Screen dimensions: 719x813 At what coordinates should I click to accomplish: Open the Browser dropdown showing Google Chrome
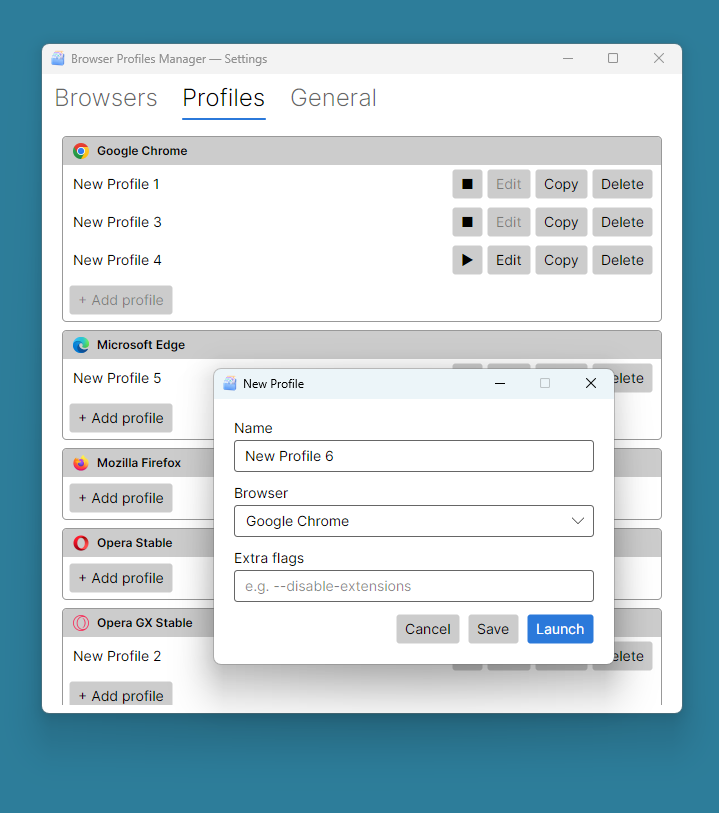coord(414,521)
